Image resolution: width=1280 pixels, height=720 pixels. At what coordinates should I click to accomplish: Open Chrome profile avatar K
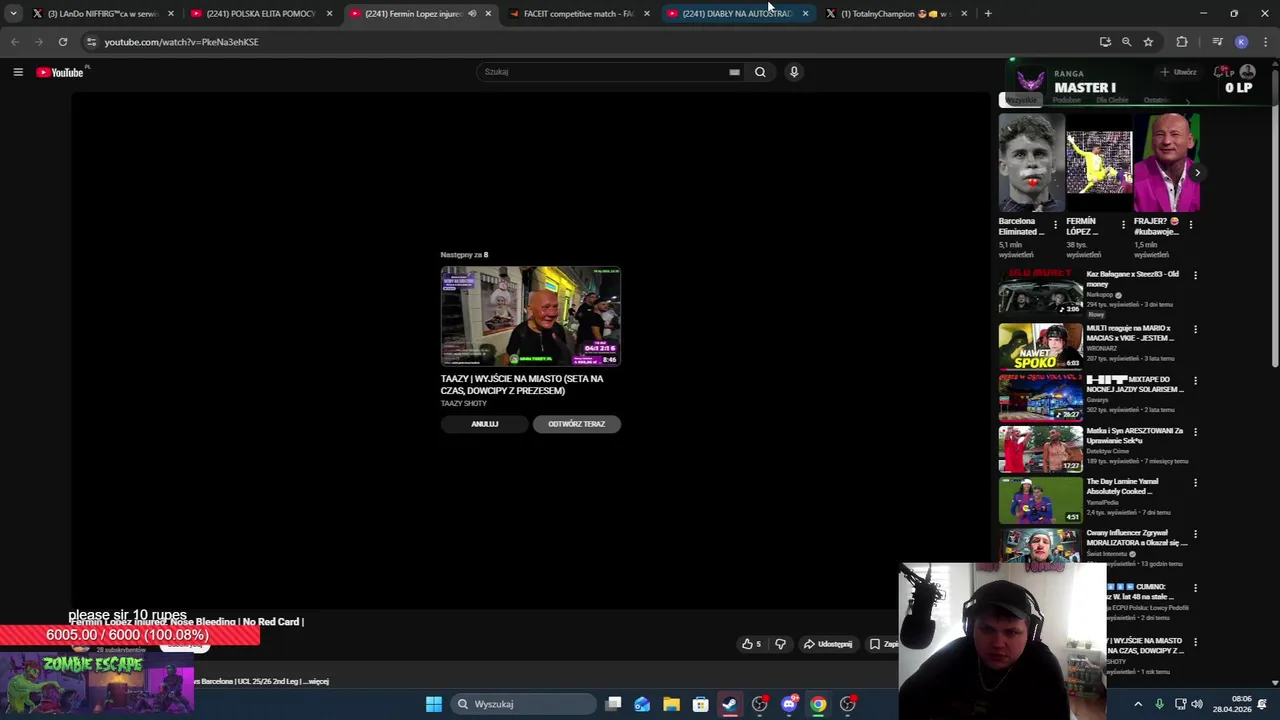[x=1241, y=42]
